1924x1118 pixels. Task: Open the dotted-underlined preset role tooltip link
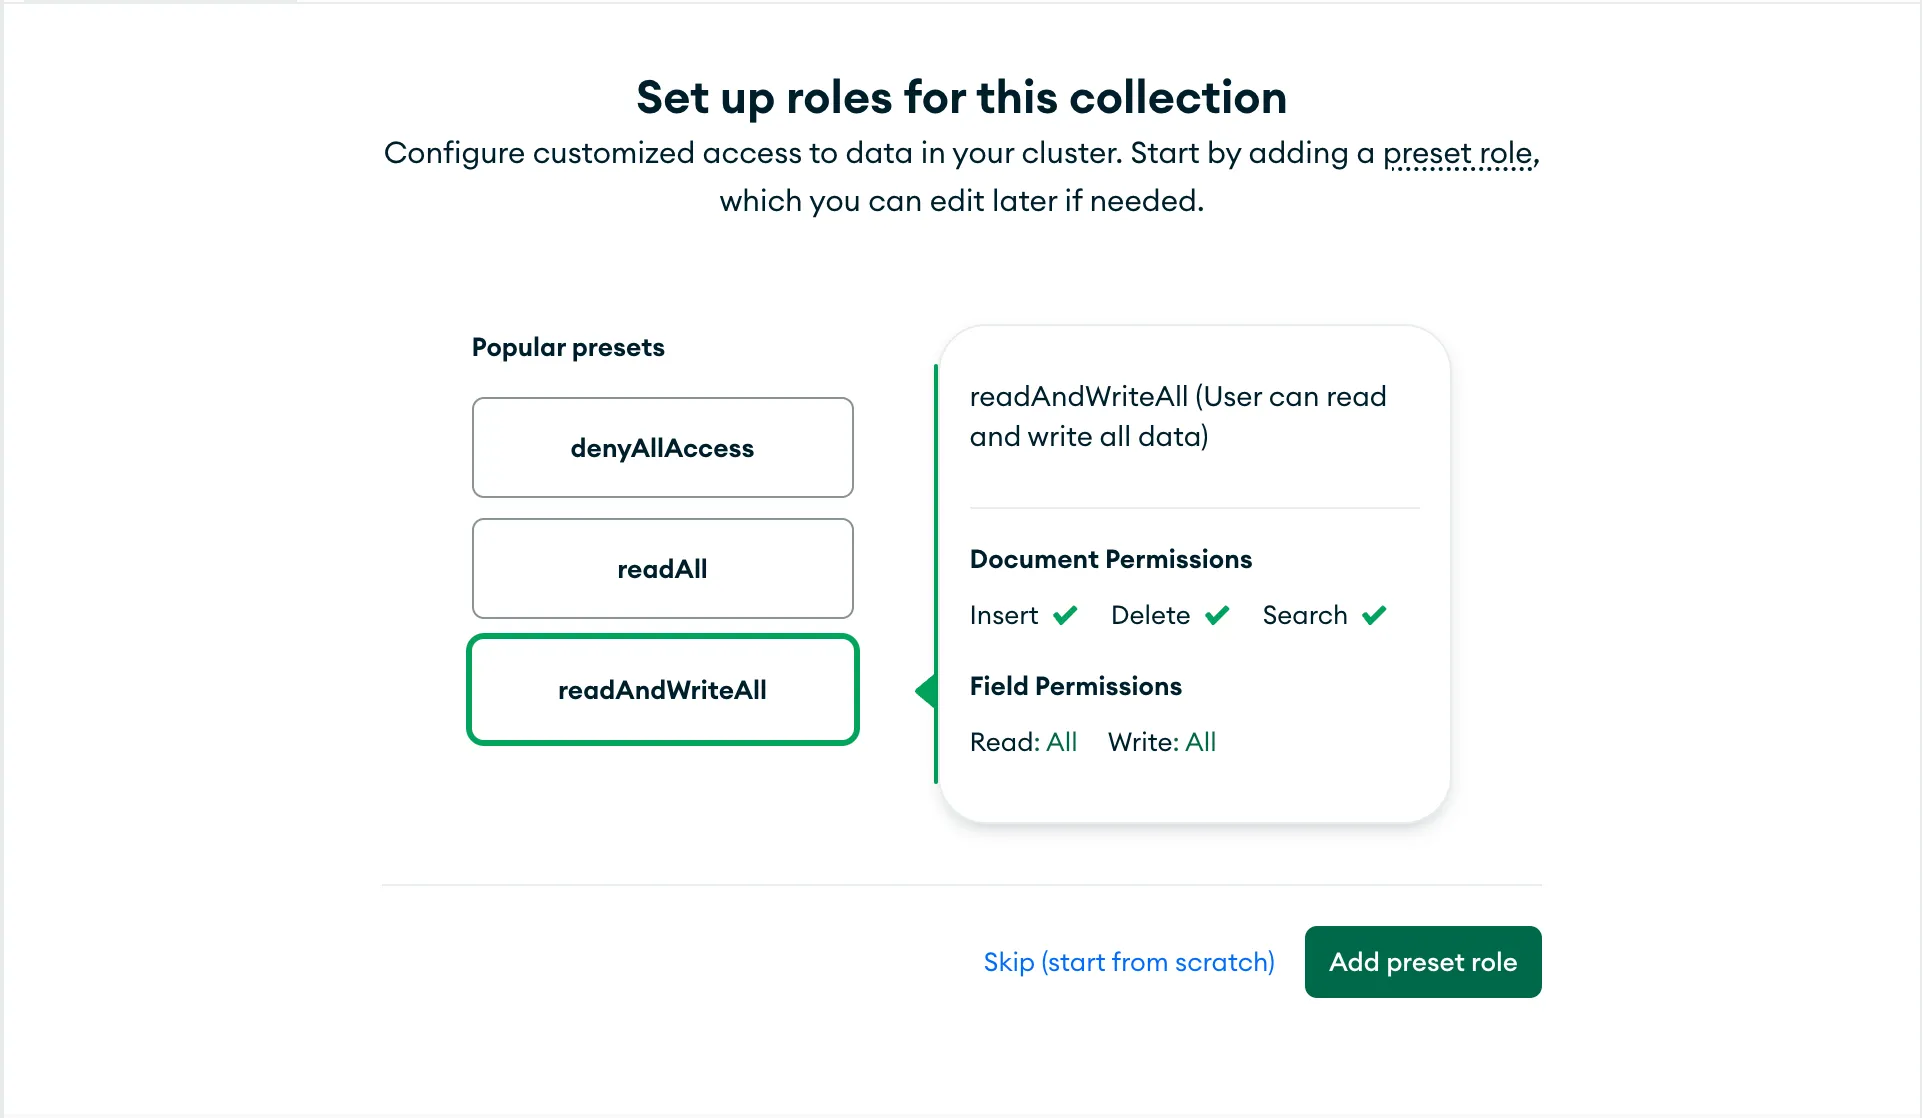pos(1457,153)
